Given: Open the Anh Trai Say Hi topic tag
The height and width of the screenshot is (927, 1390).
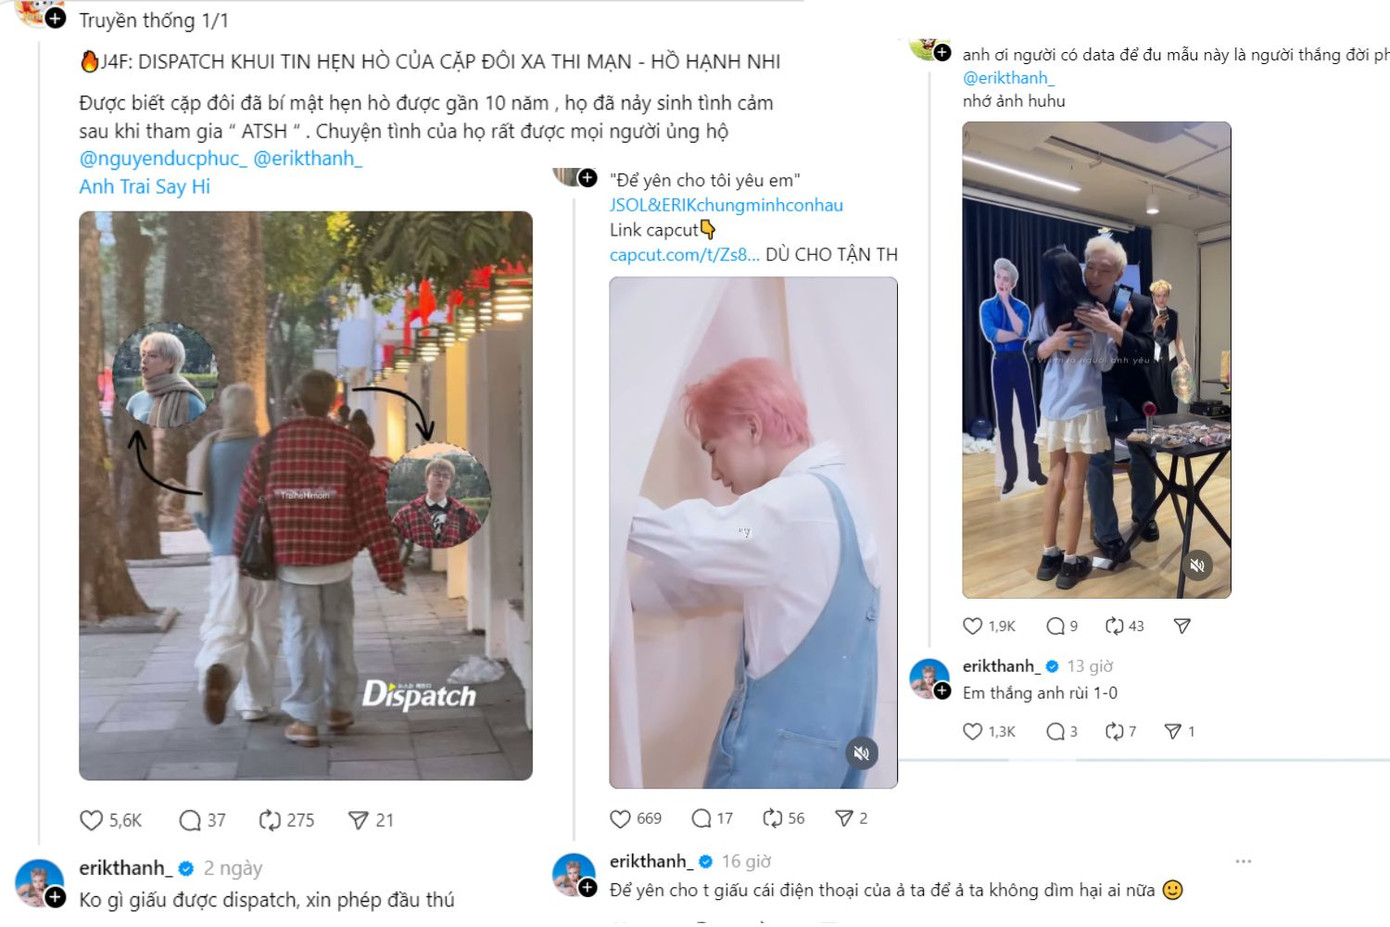Looking at the screenshot, I should point(145,186).
